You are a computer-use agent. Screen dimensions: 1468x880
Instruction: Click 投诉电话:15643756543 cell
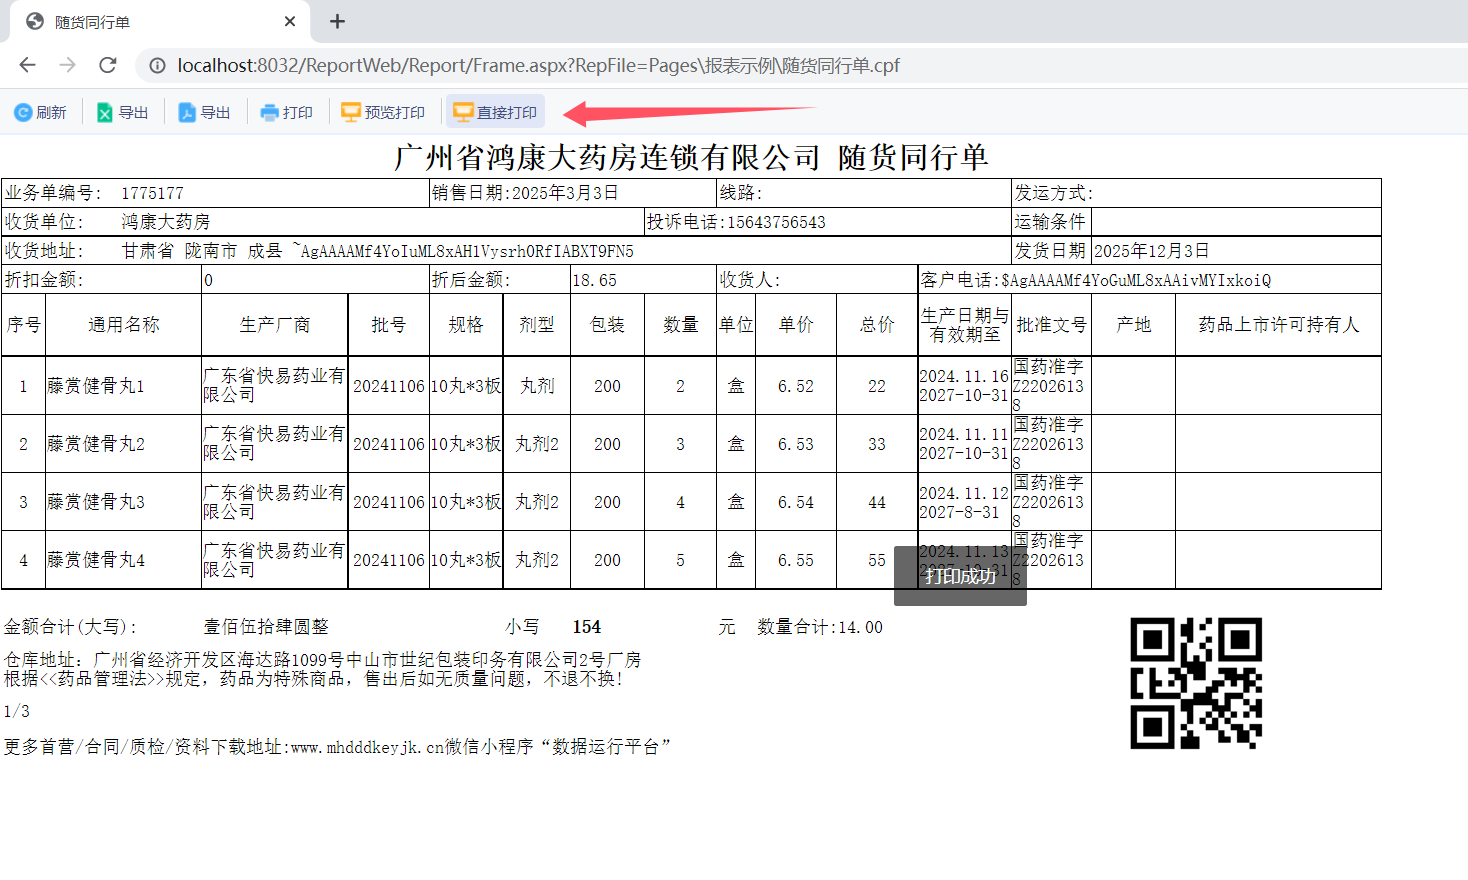[829, 222]
